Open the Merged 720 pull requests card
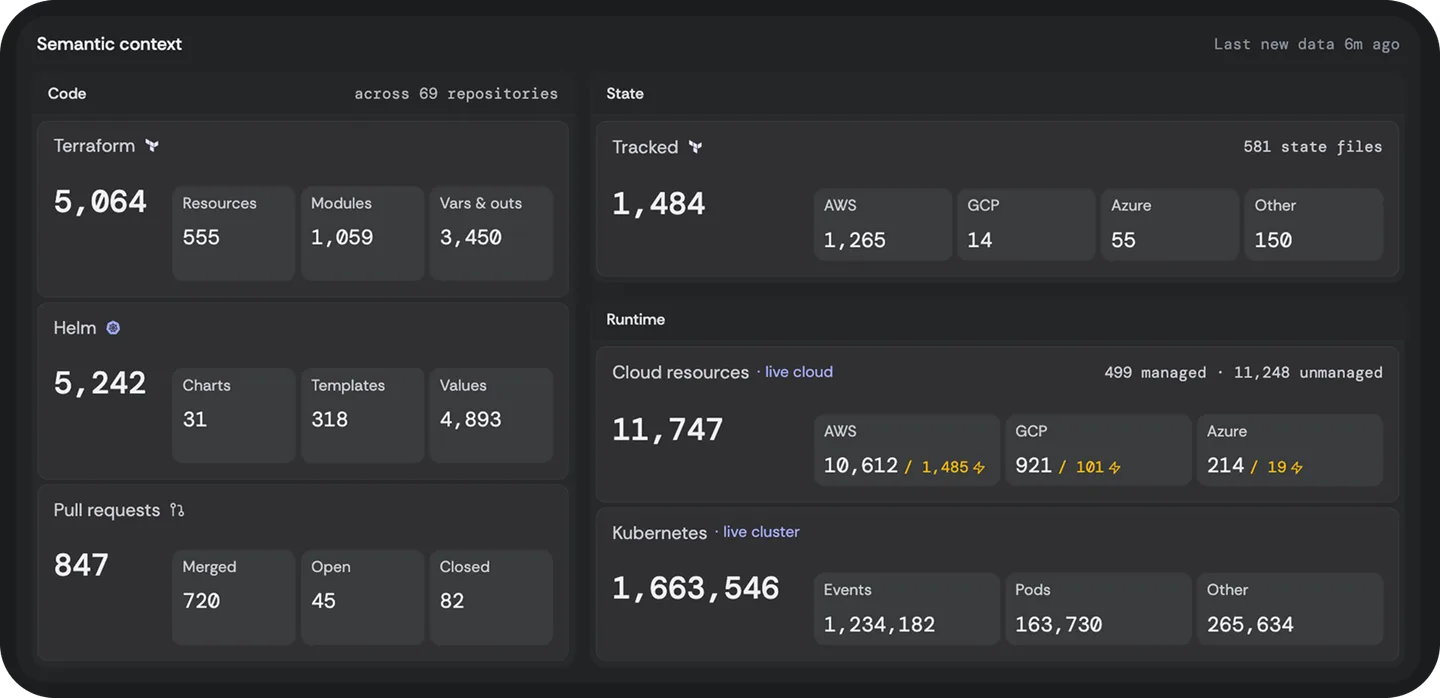 point(234,597)
